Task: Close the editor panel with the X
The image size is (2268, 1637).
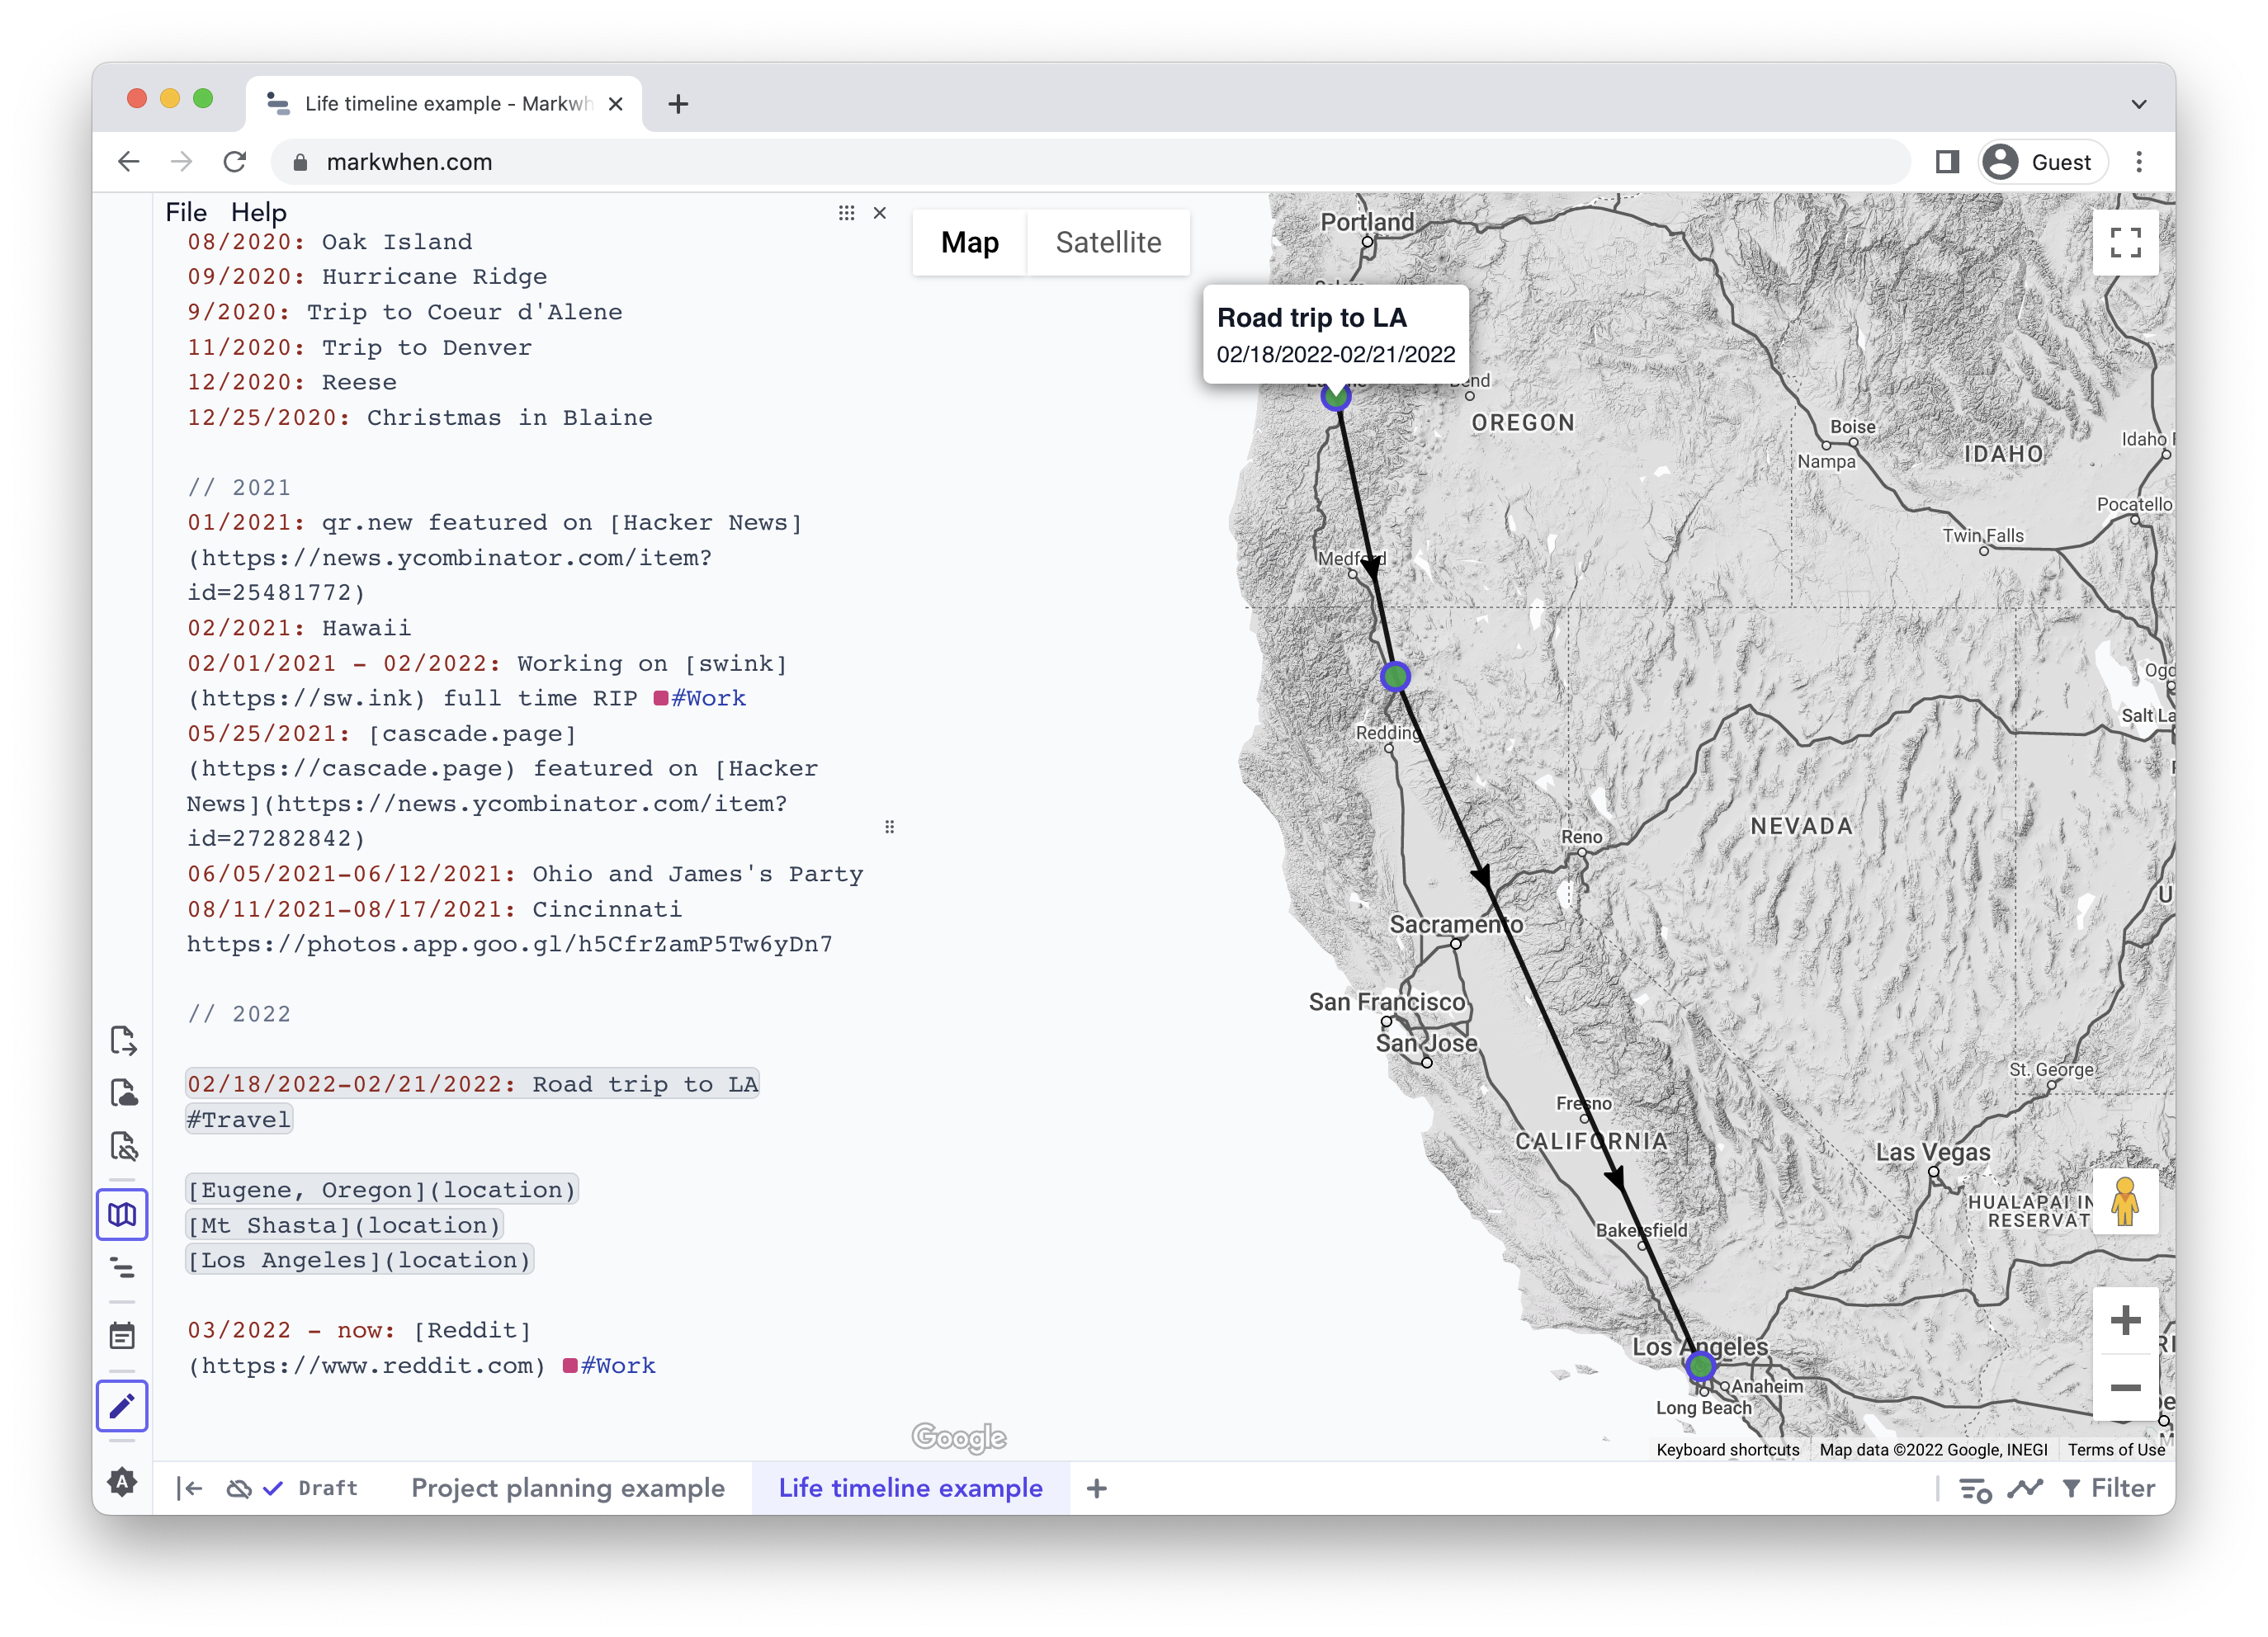Action: coord(880,213)
